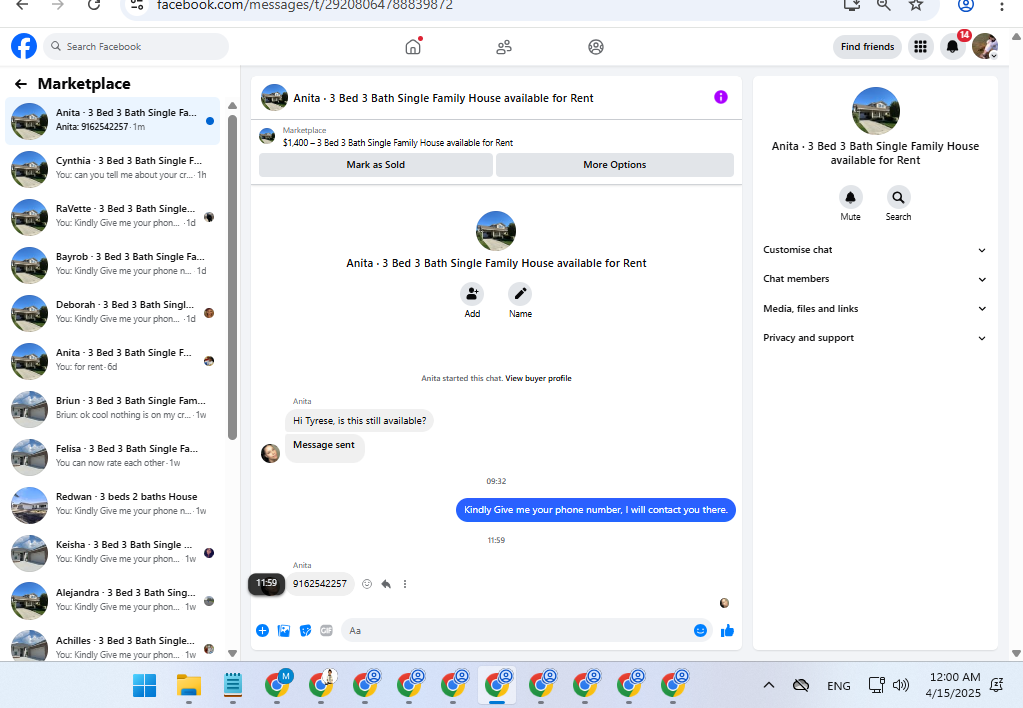
Task: Click the ENG language indicator
Action: [x=838, y=686]
